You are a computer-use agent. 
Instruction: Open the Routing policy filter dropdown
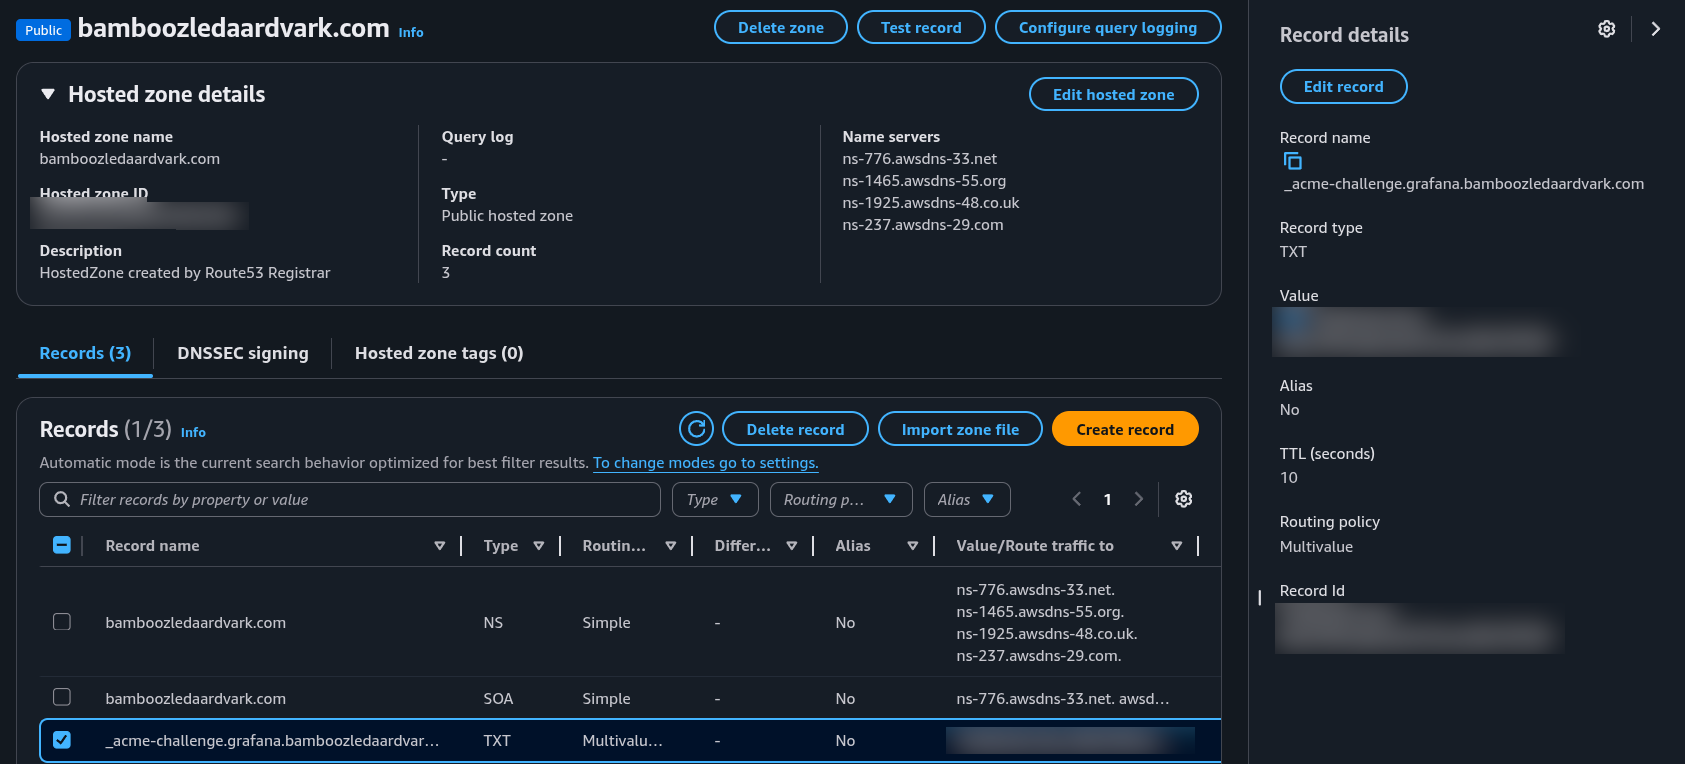click(x=840, y=499)
